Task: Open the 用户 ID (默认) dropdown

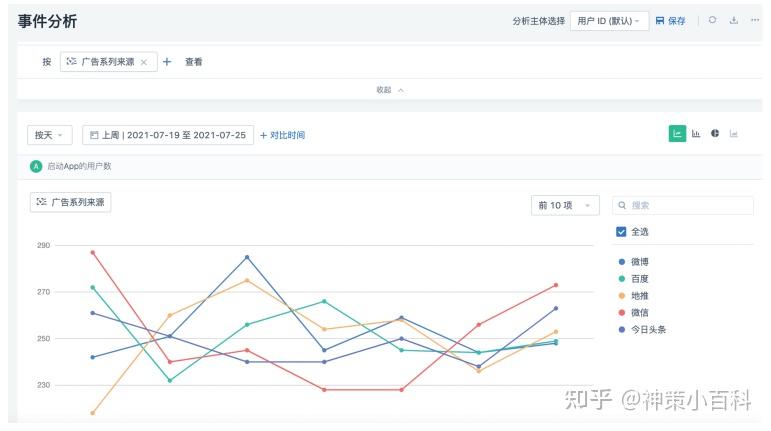Action: [607, 21]
